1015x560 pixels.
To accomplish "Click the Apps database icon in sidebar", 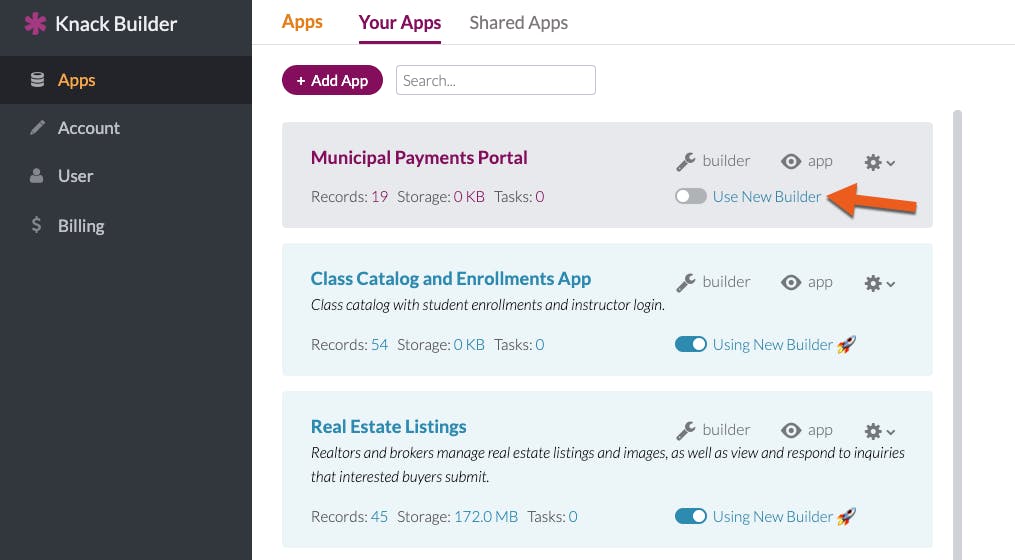I will pyautogui.click(x=38, y=80).
